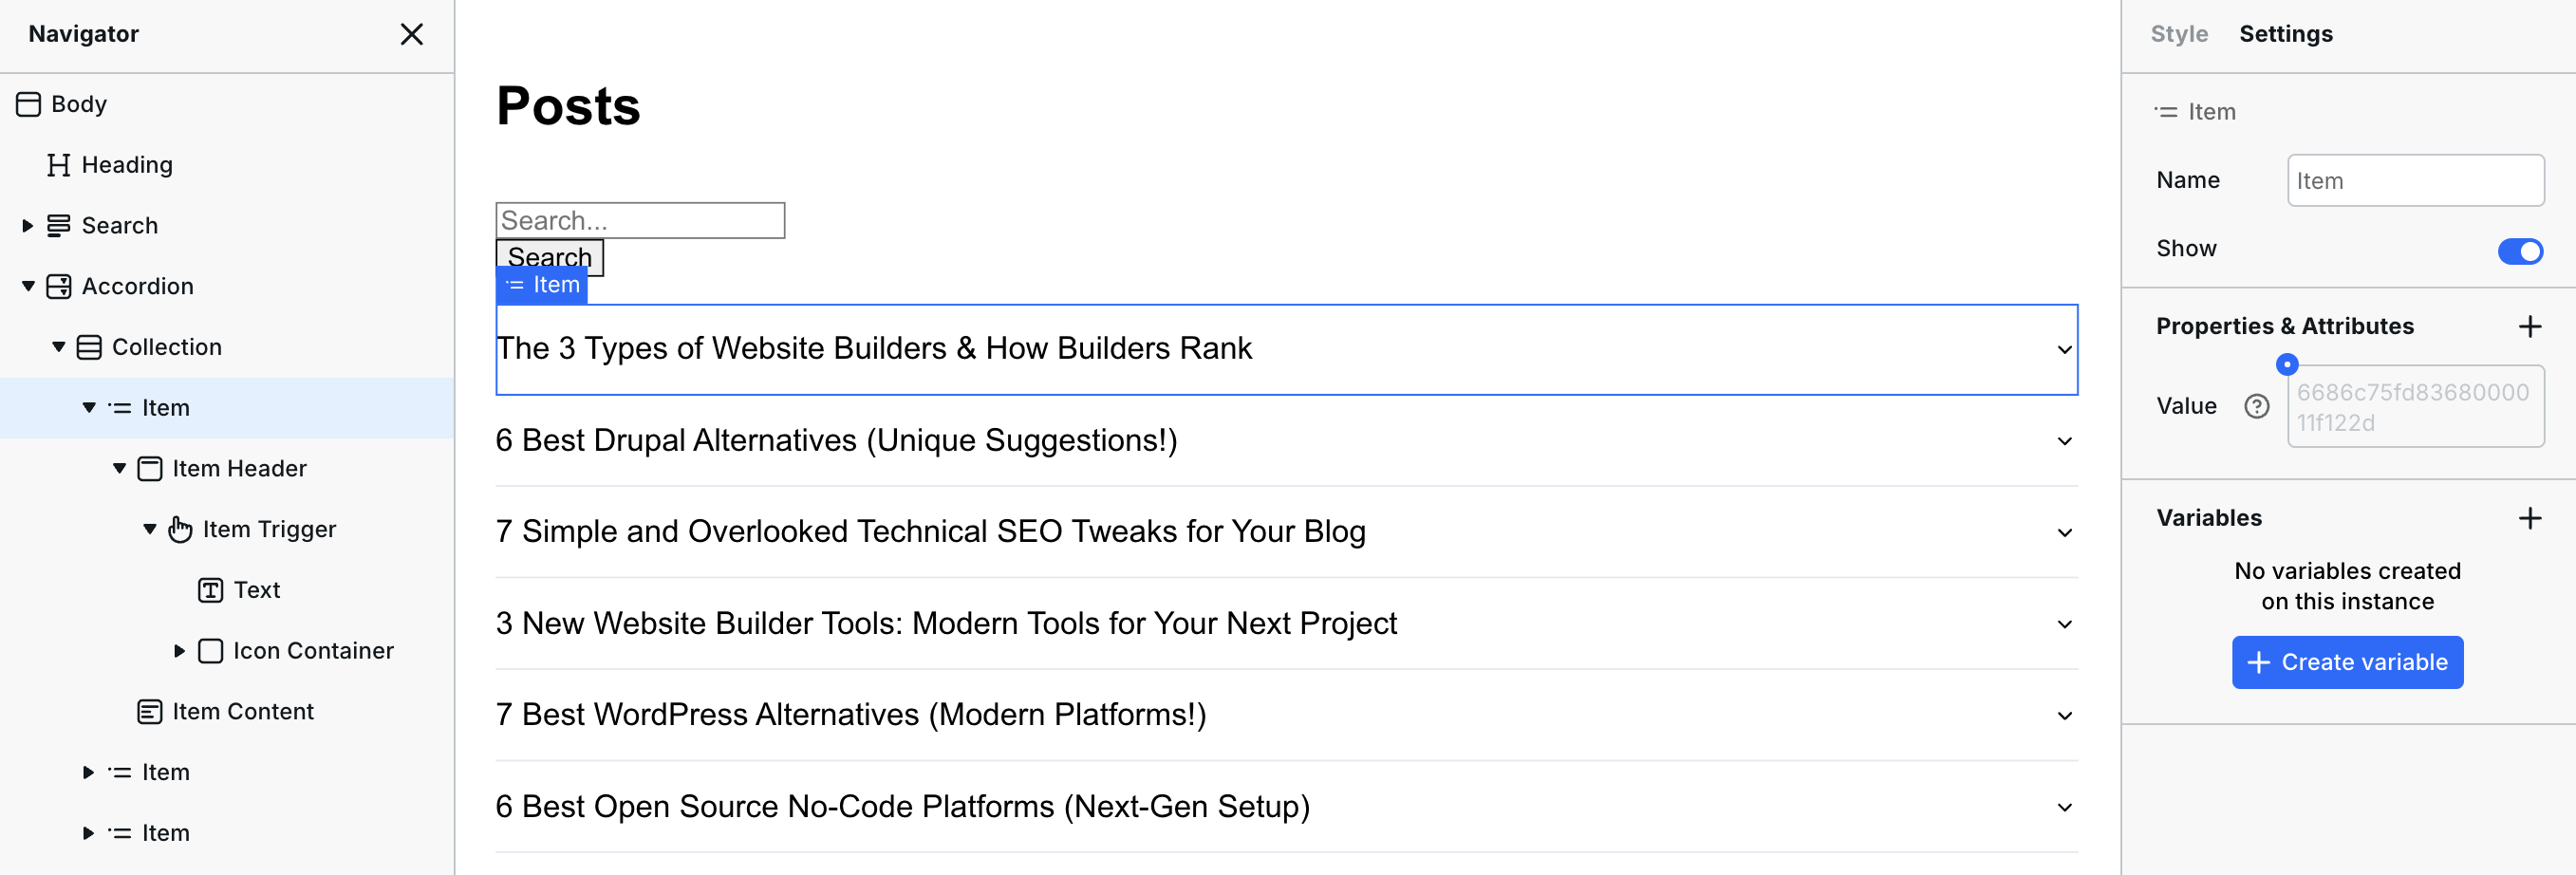Click the Item Trigger hand icon

pos(180,529)
